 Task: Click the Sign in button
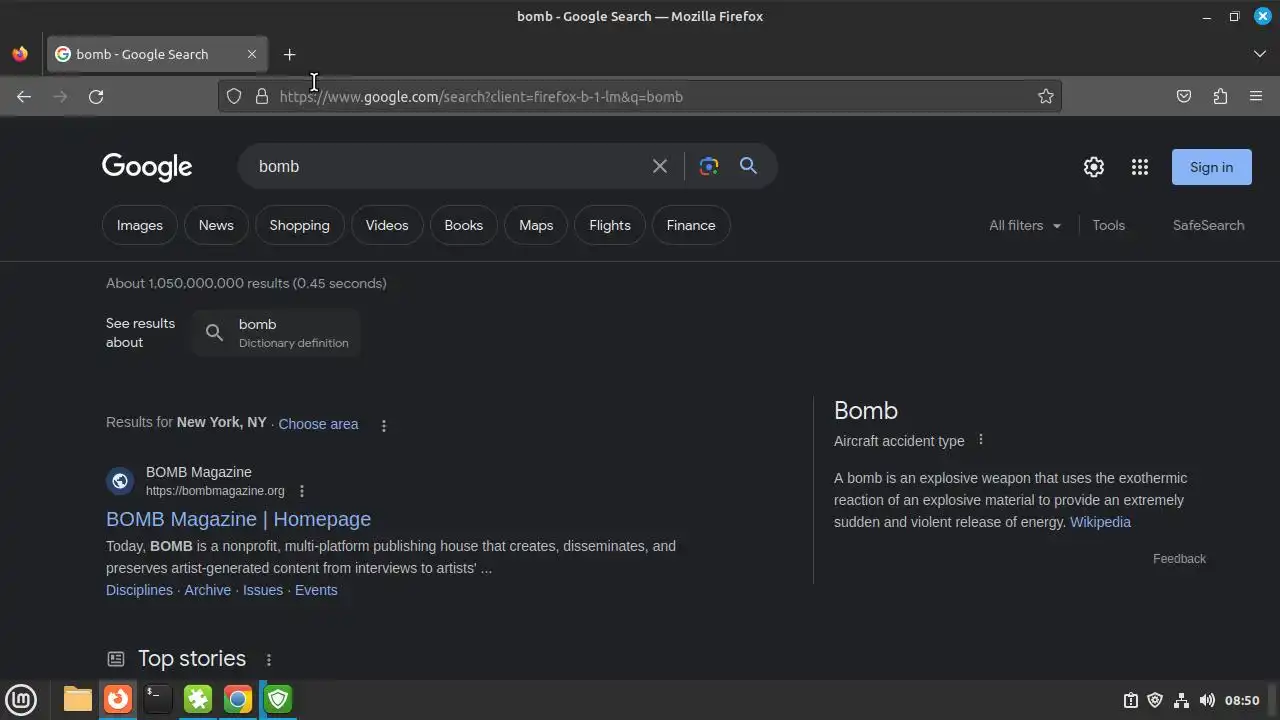[x=1212, y=167]
